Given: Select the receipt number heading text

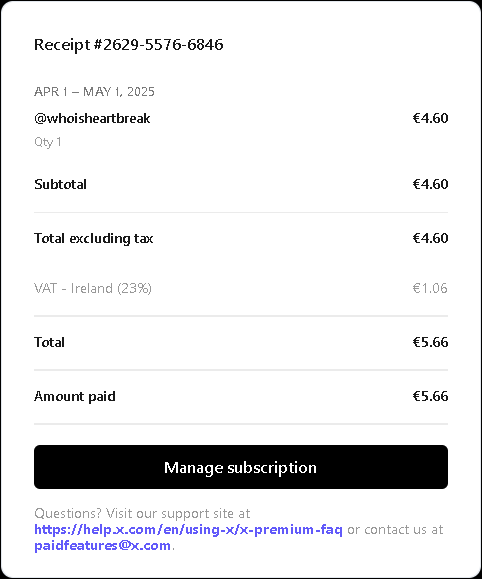Looking at the screenshot, I should pos(129,45).
